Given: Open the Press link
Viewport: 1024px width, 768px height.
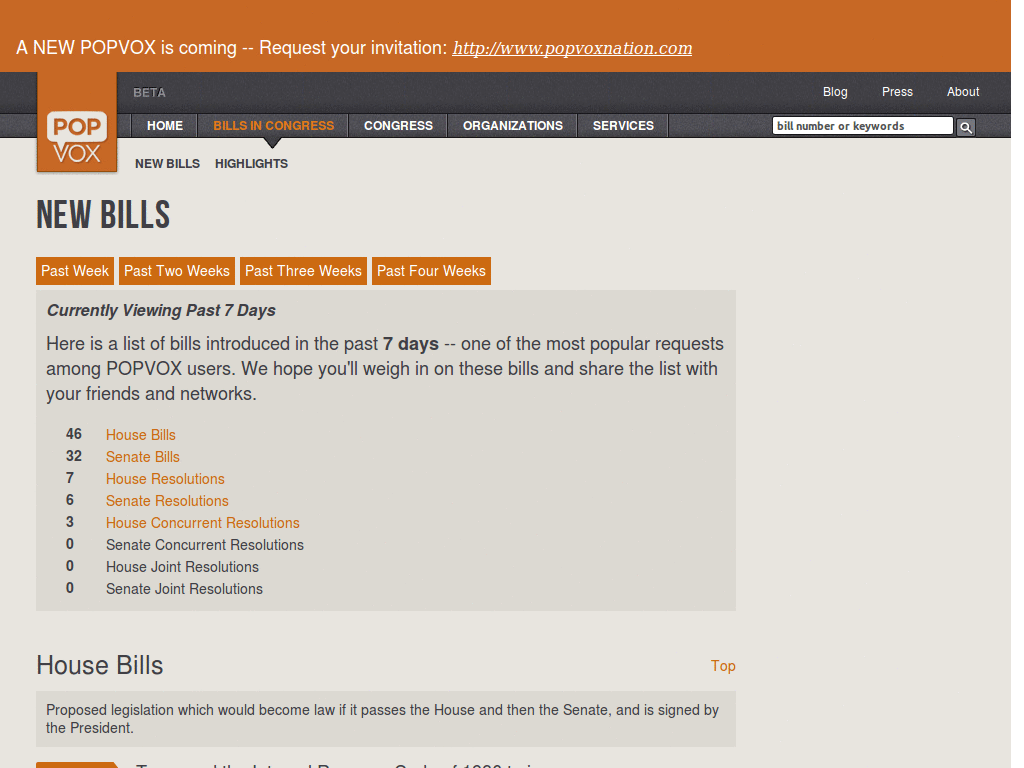Looking at the screenshot, I should 897,92.
